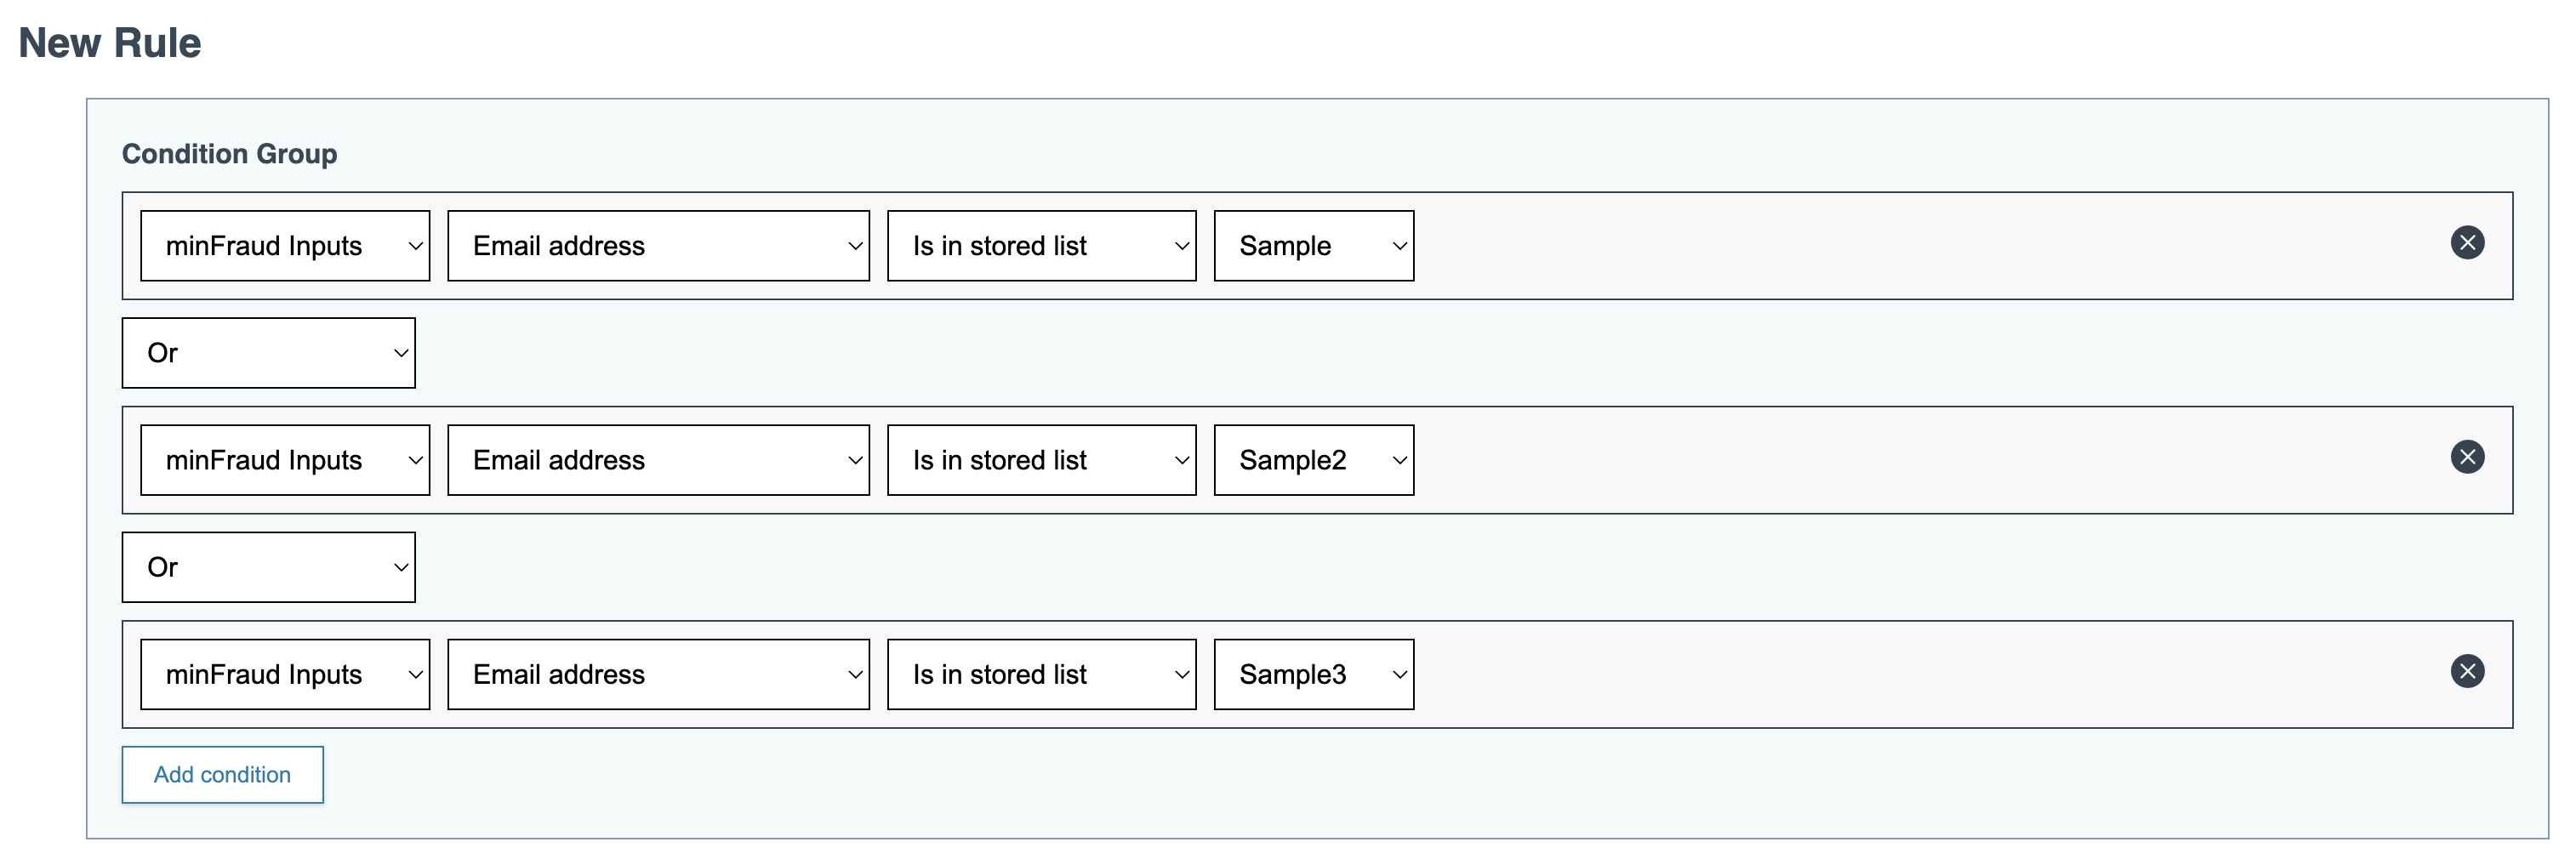Open the first Or operator dropdown
The image size is (2576, 859).
(x=268, y=353)
